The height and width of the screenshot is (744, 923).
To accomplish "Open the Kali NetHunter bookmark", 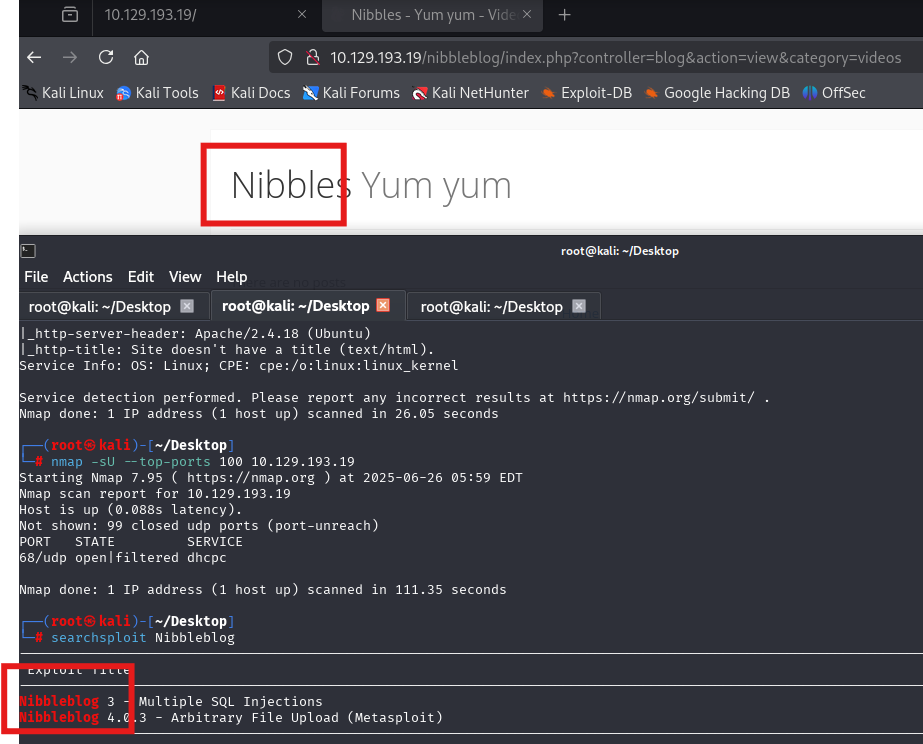I will coord(470,93).
